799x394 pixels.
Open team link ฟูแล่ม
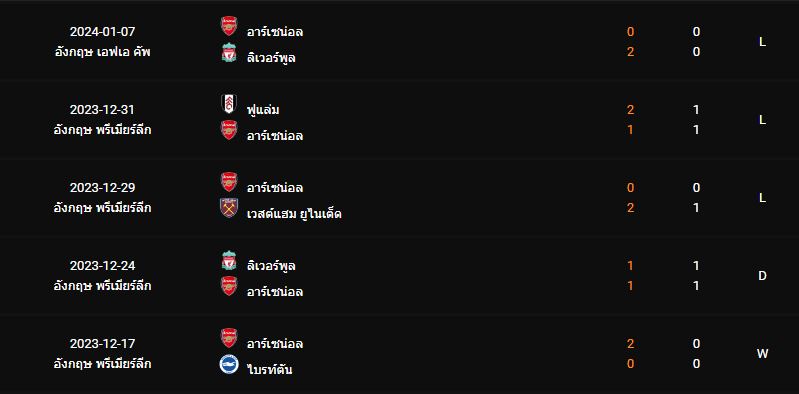(263, 110)
